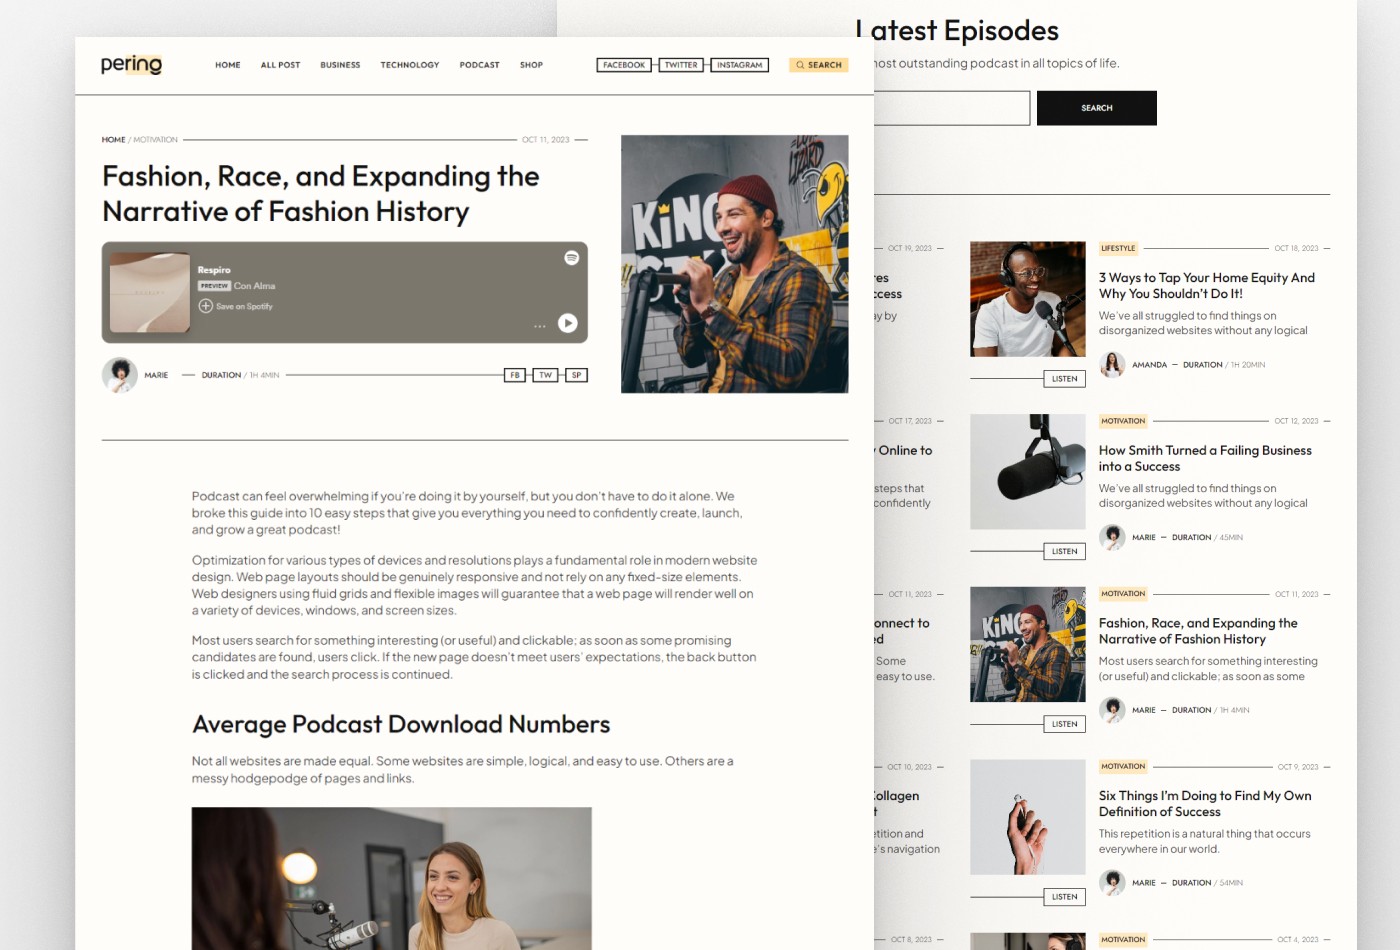Click the Preview badge in Spotify player
This screenshot has height=950, width=1400.
[x=214, y=286]
